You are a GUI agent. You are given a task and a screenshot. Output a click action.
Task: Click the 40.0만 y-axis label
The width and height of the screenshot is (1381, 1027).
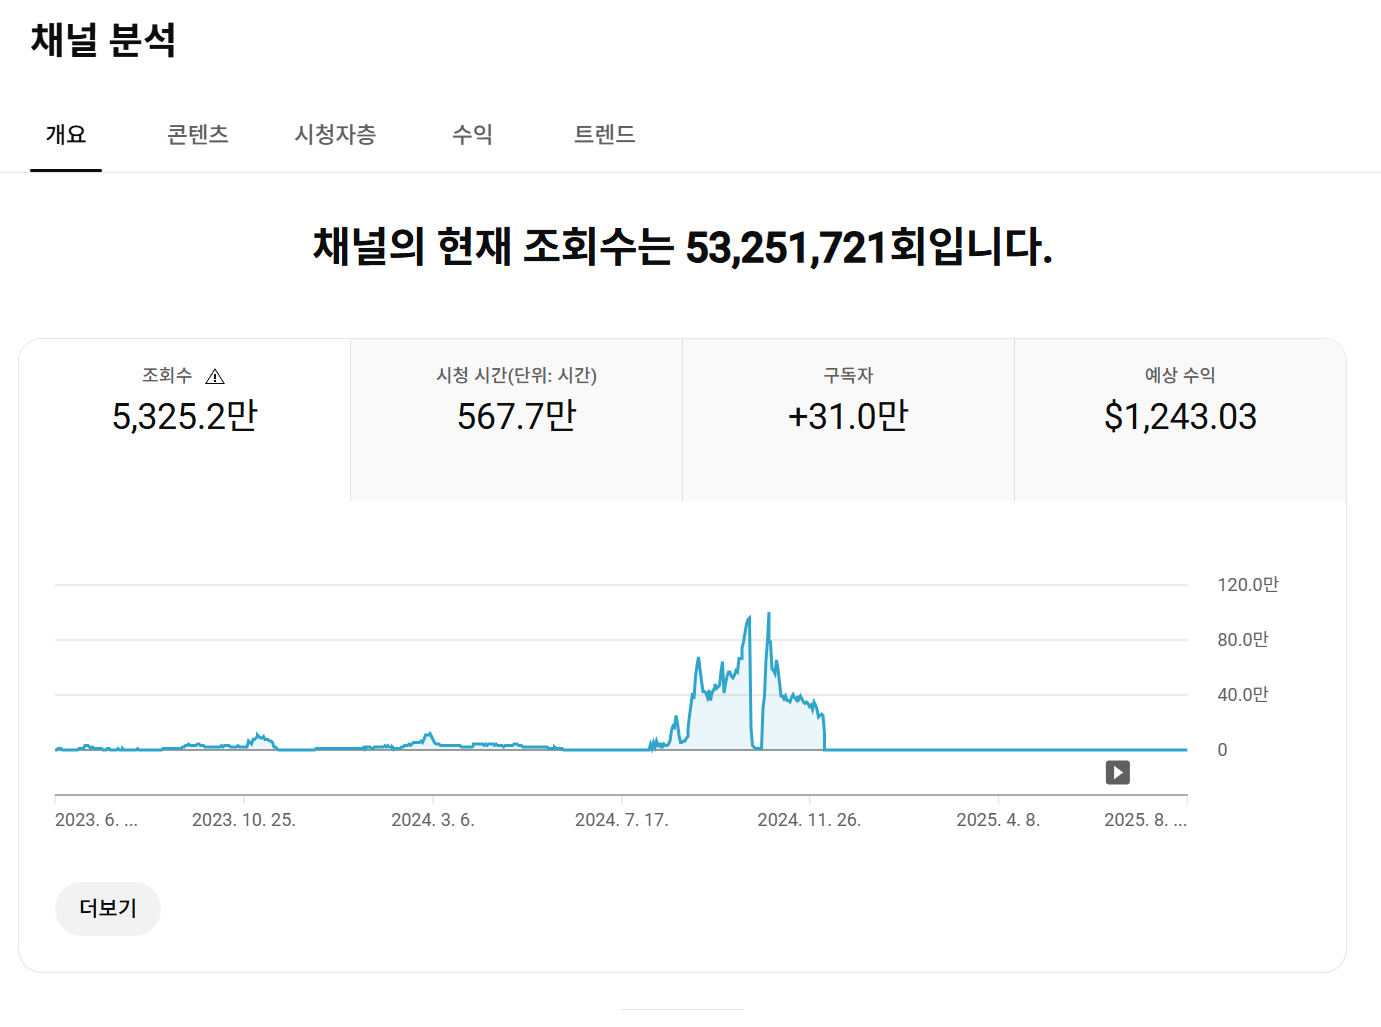coord(1243,695)
